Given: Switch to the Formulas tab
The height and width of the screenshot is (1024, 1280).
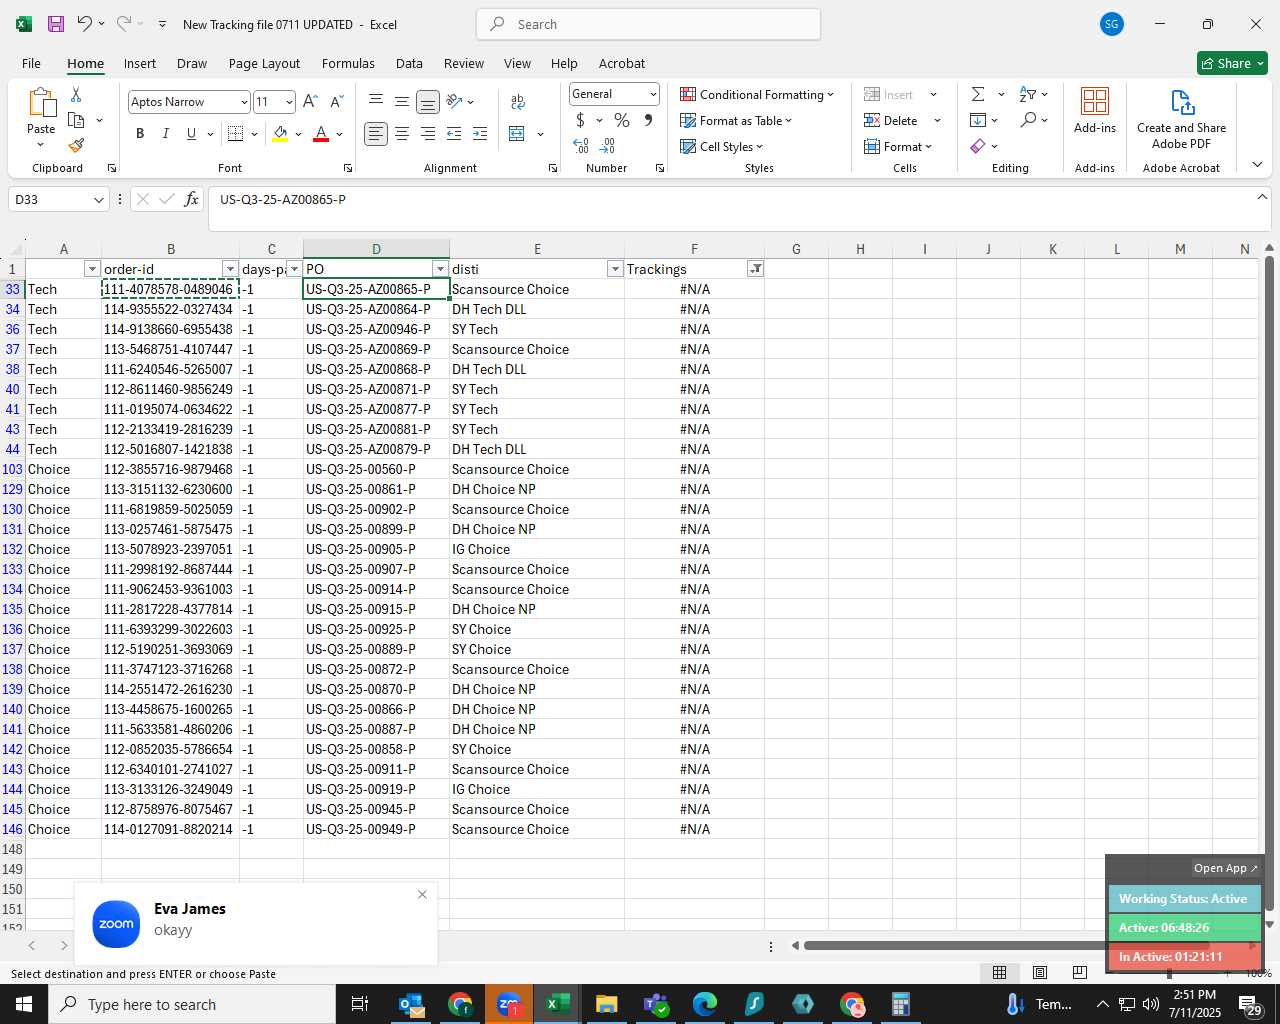Looking at the screenshot, I should [348, 63].
